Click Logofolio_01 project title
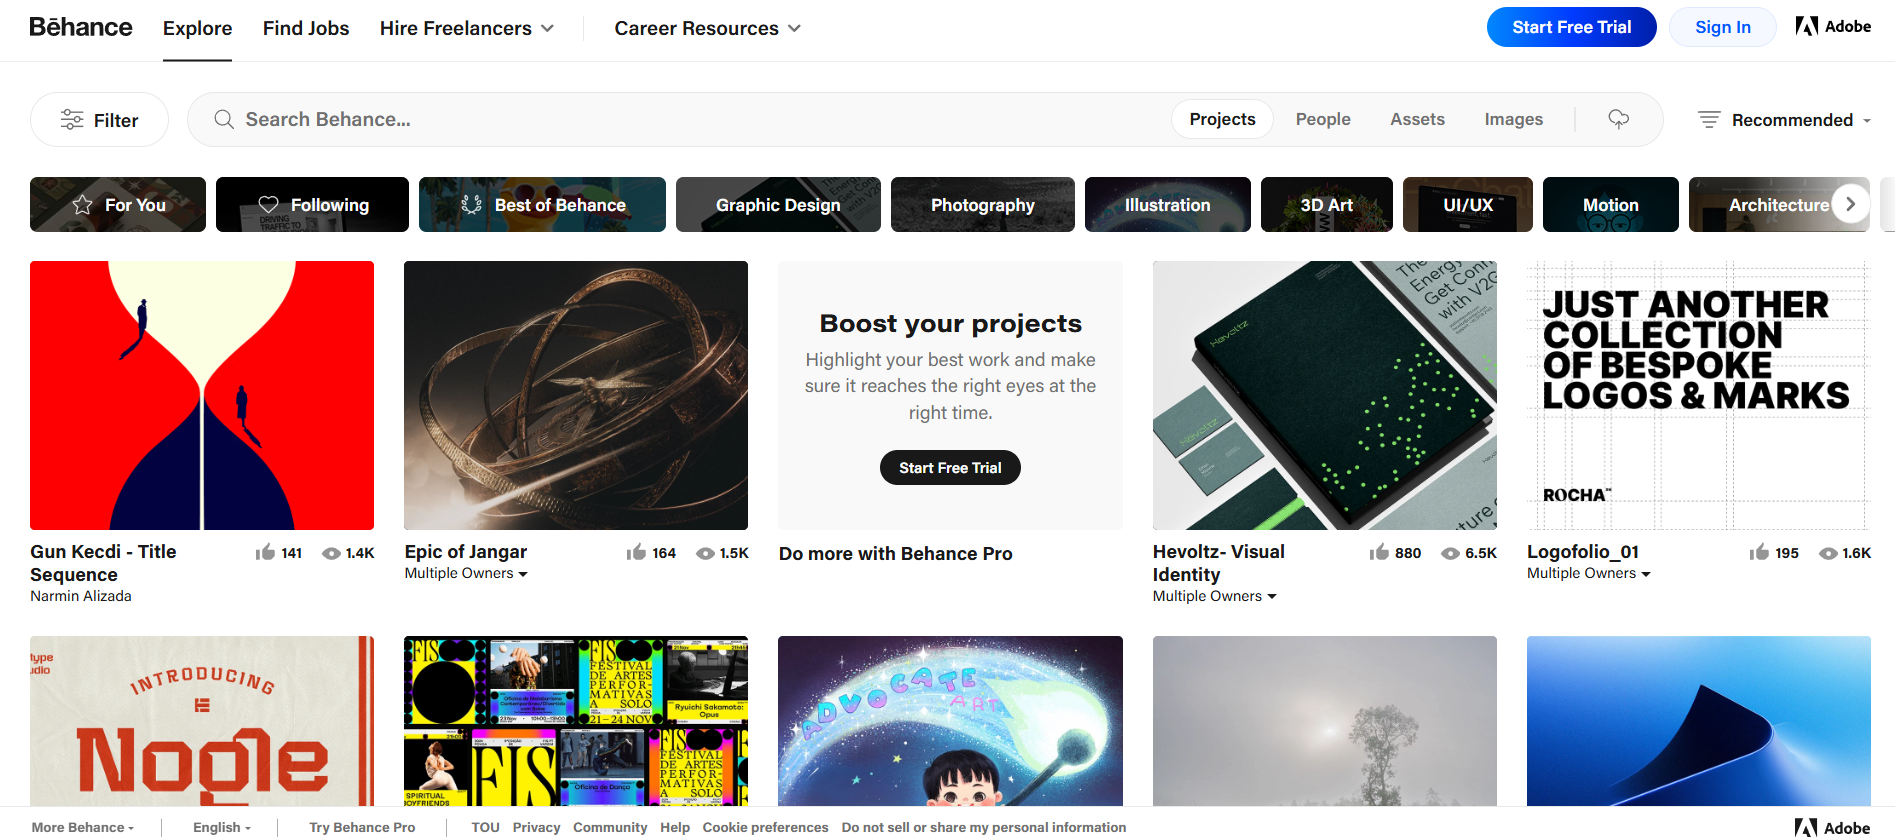This screenshot has height=837, width=1895. coord(1583,552)
